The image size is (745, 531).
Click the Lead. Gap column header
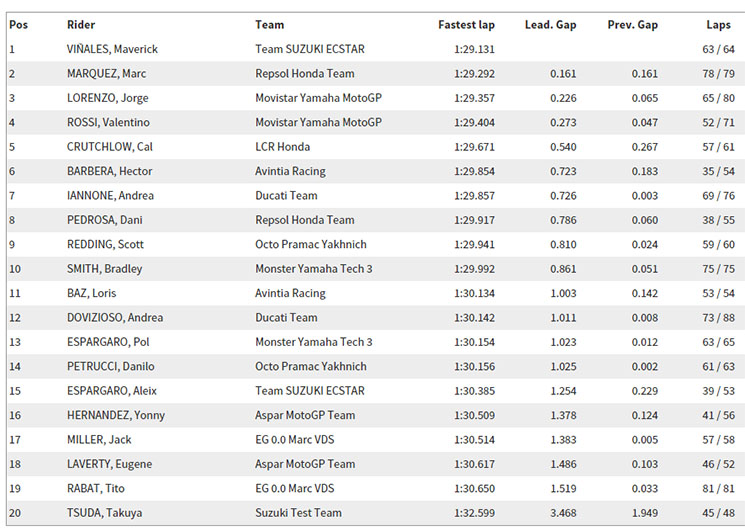(550, 25)
